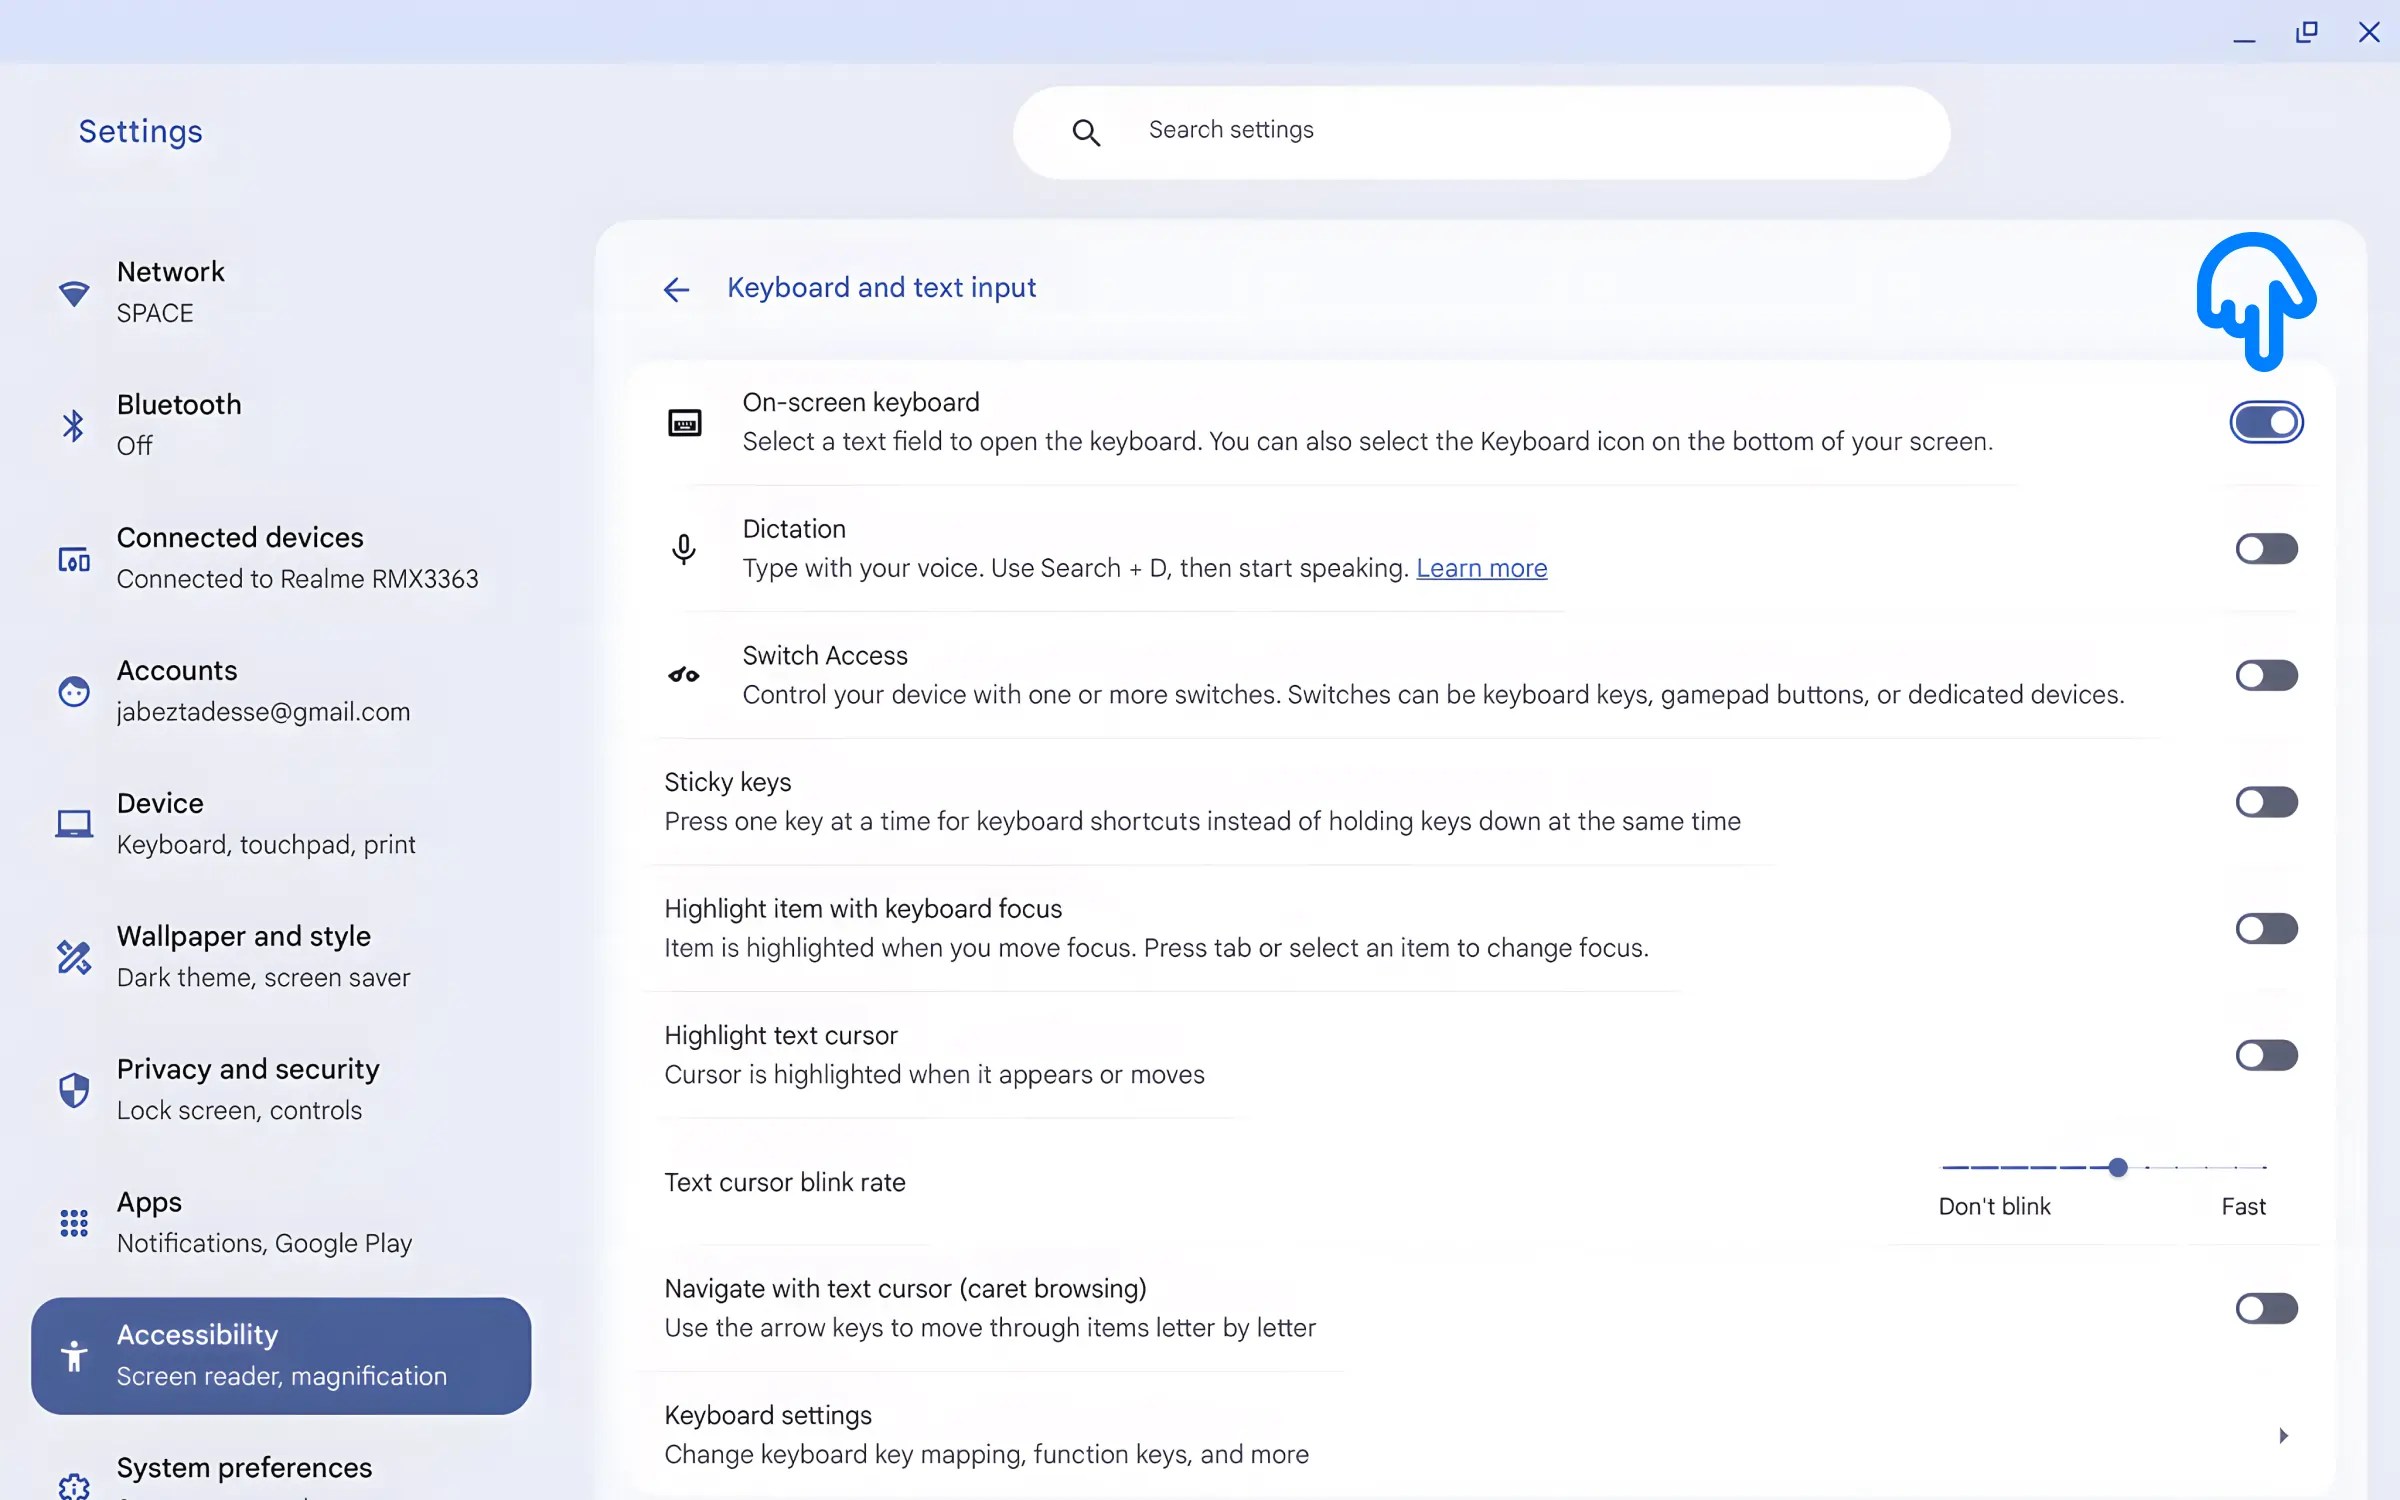Viewport: 2400px width, 1500px height.
Task: Click the Accessibility settings icon
Action: (74, 1357)
